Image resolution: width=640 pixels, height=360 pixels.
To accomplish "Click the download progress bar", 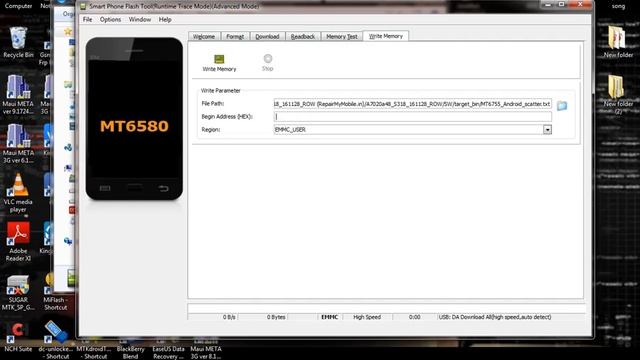I will pos(387,308).
